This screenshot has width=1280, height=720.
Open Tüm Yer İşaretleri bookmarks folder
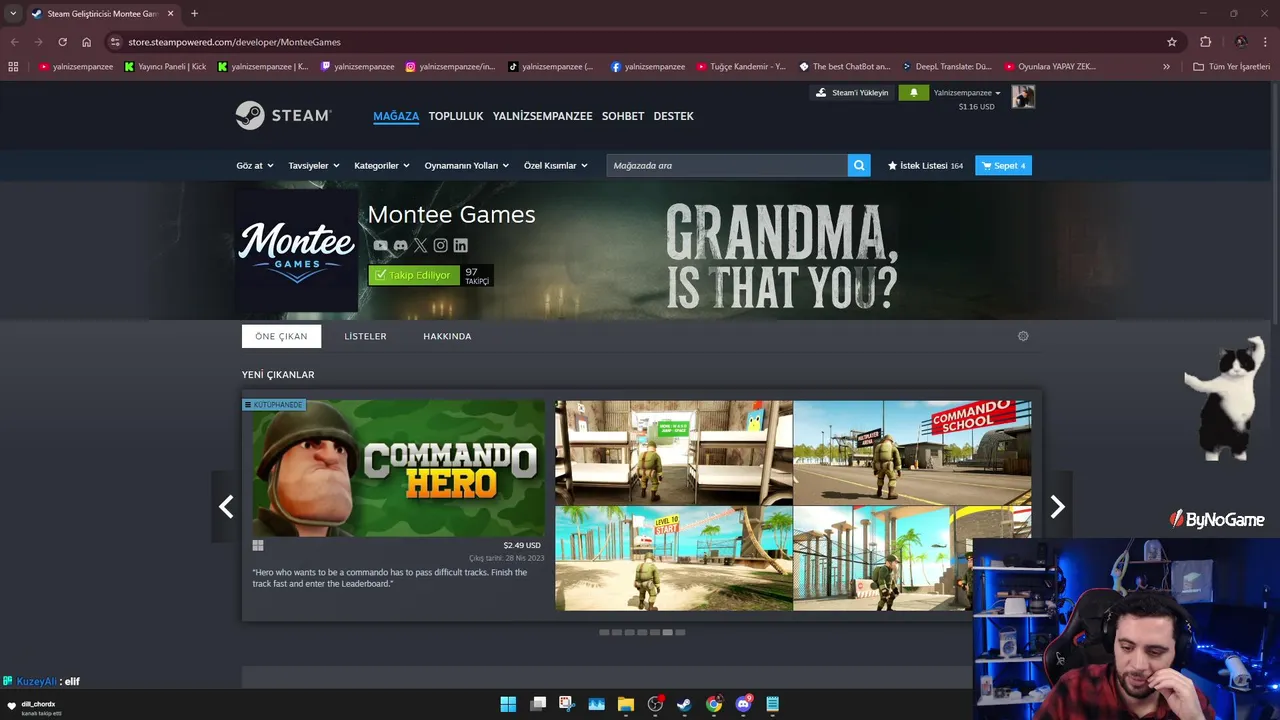pos(1231,67)
